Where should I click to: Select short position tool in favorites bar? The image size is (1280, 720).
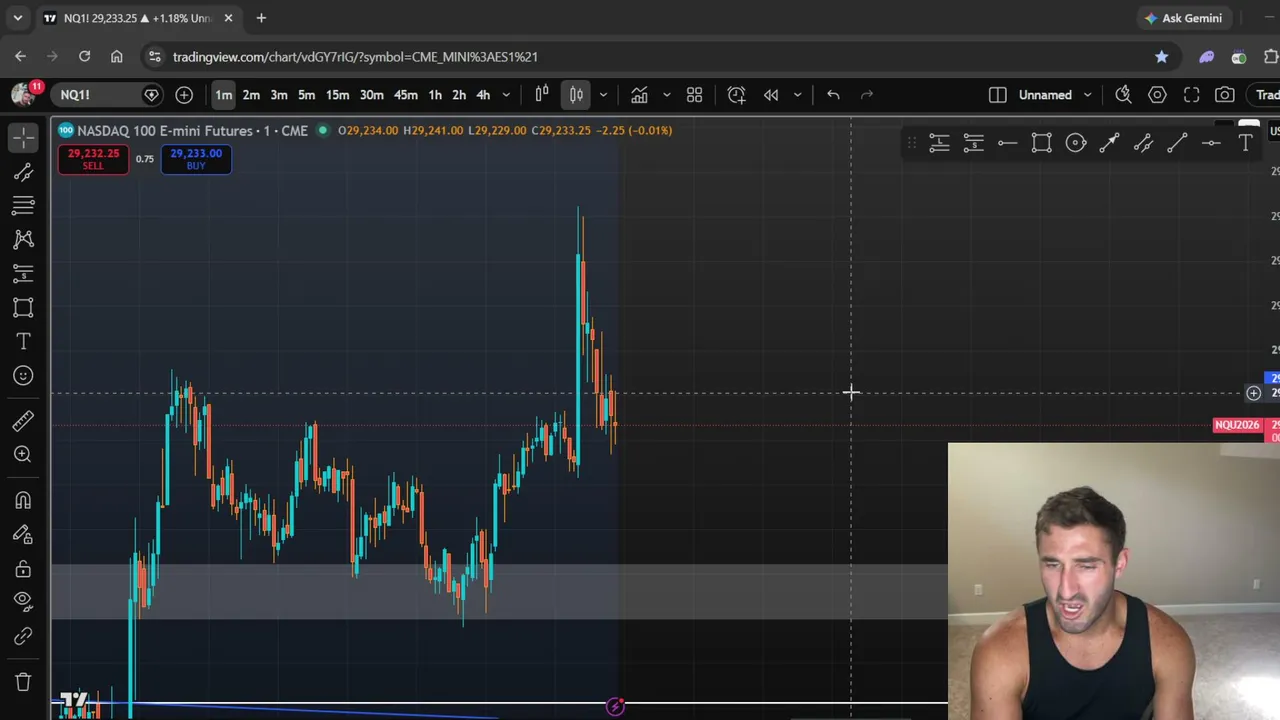click(973, 144)
